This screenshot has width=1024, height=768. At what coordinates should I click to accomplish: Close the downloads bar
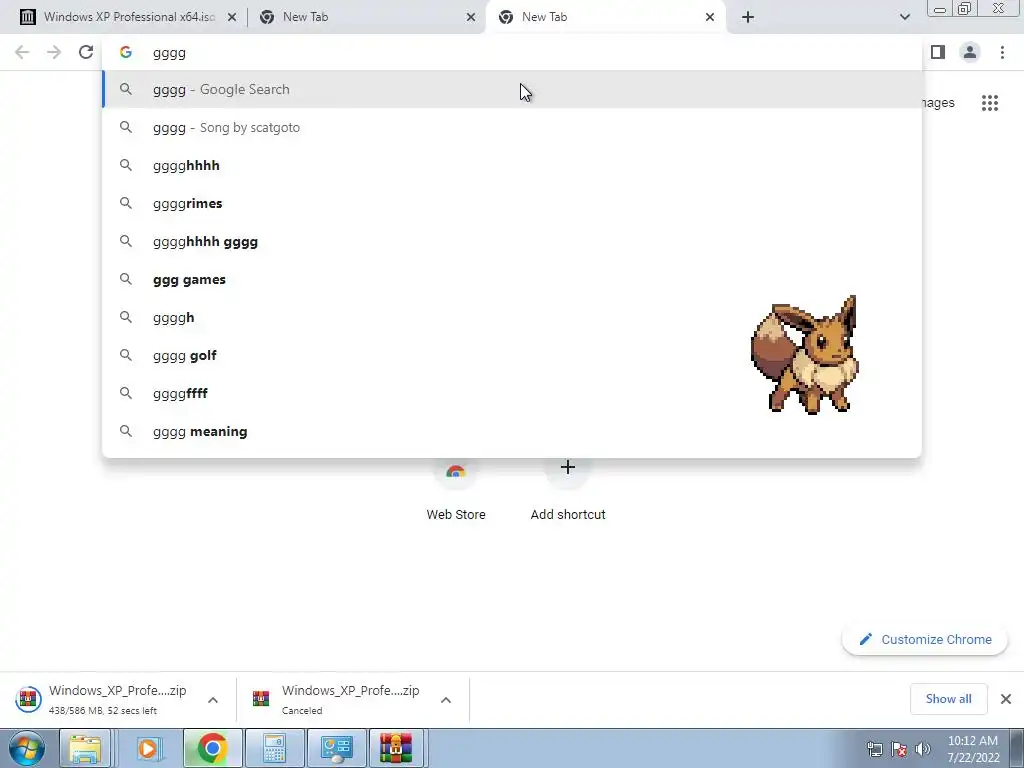pyautogui.click(x=1006, y=699)
